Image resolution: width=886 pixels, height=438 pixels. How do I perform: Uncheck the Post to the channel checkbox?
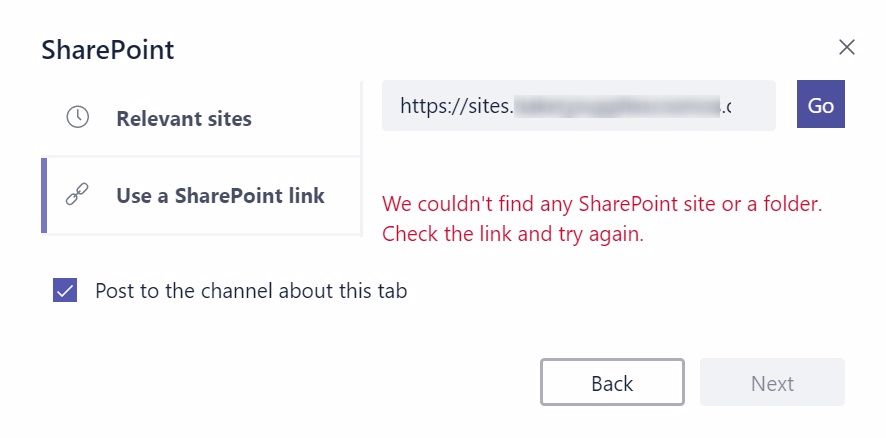pos(65,290)
